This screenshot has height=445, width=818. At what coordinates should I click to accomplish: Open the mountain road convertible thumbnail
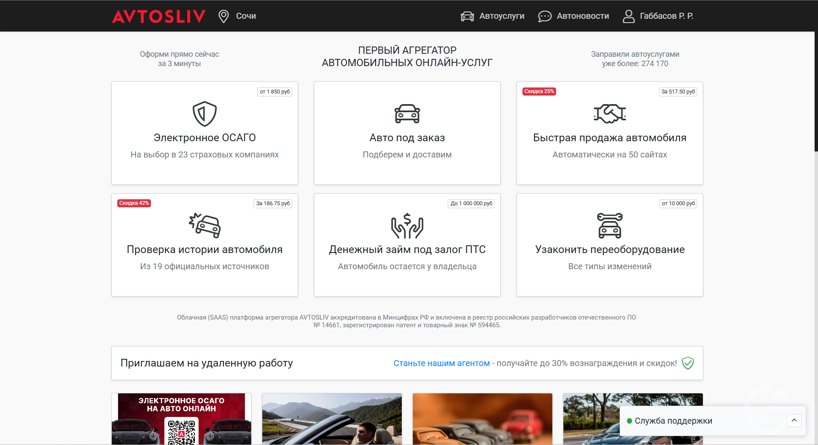click(332, 419)
